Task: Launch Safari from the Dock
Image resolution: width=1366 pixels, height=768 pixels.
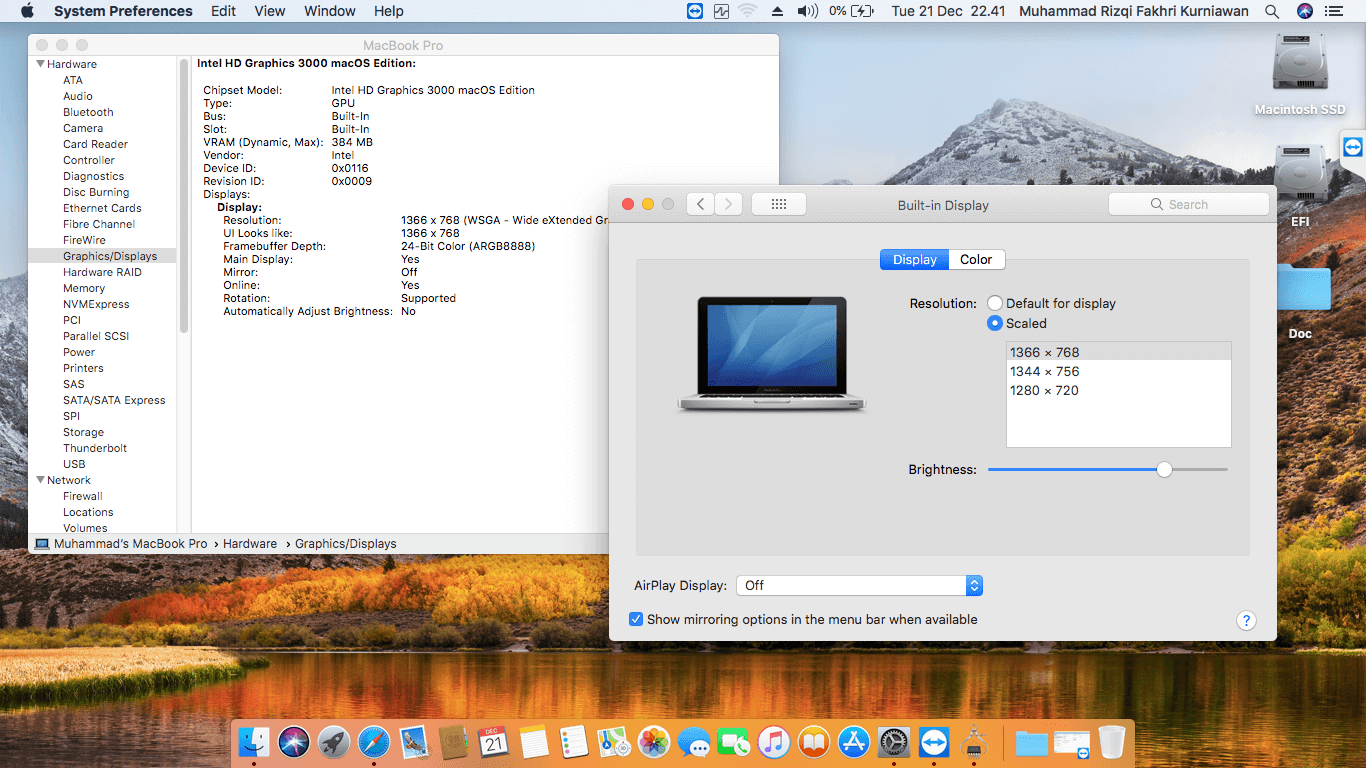Action: coord(373,743)
